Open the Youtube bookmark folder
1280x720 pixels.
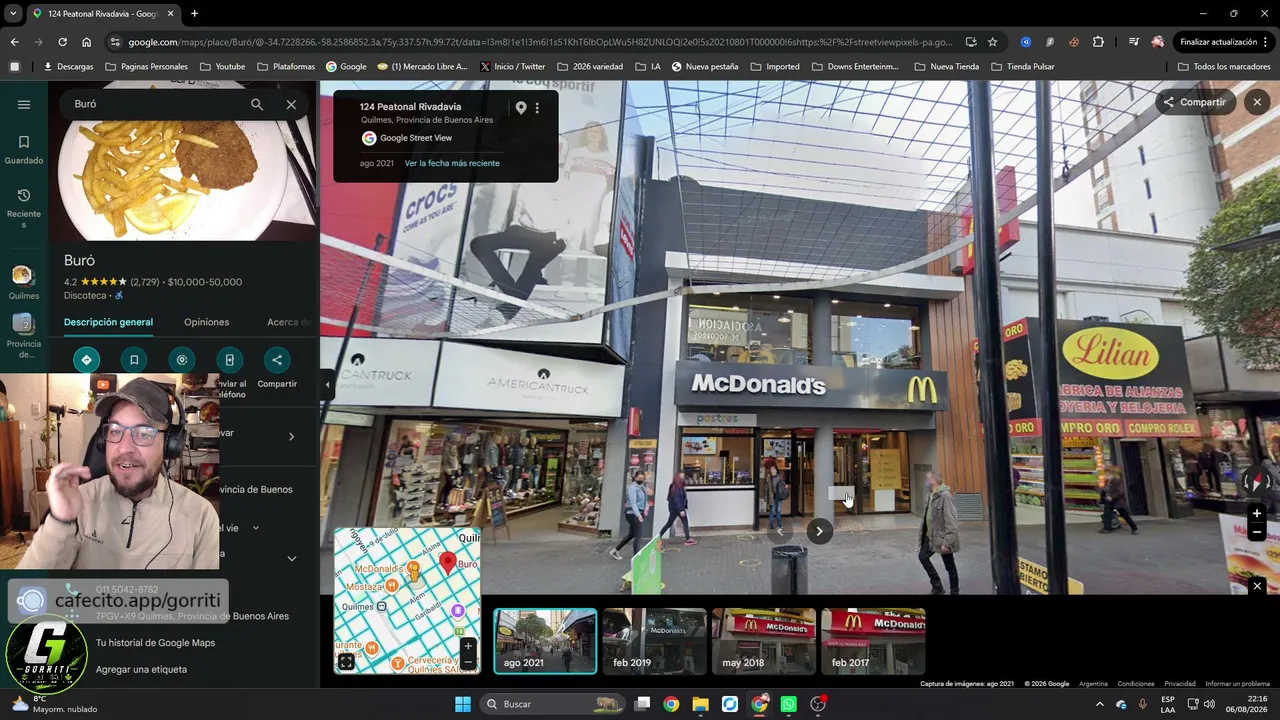click(222, 67)
